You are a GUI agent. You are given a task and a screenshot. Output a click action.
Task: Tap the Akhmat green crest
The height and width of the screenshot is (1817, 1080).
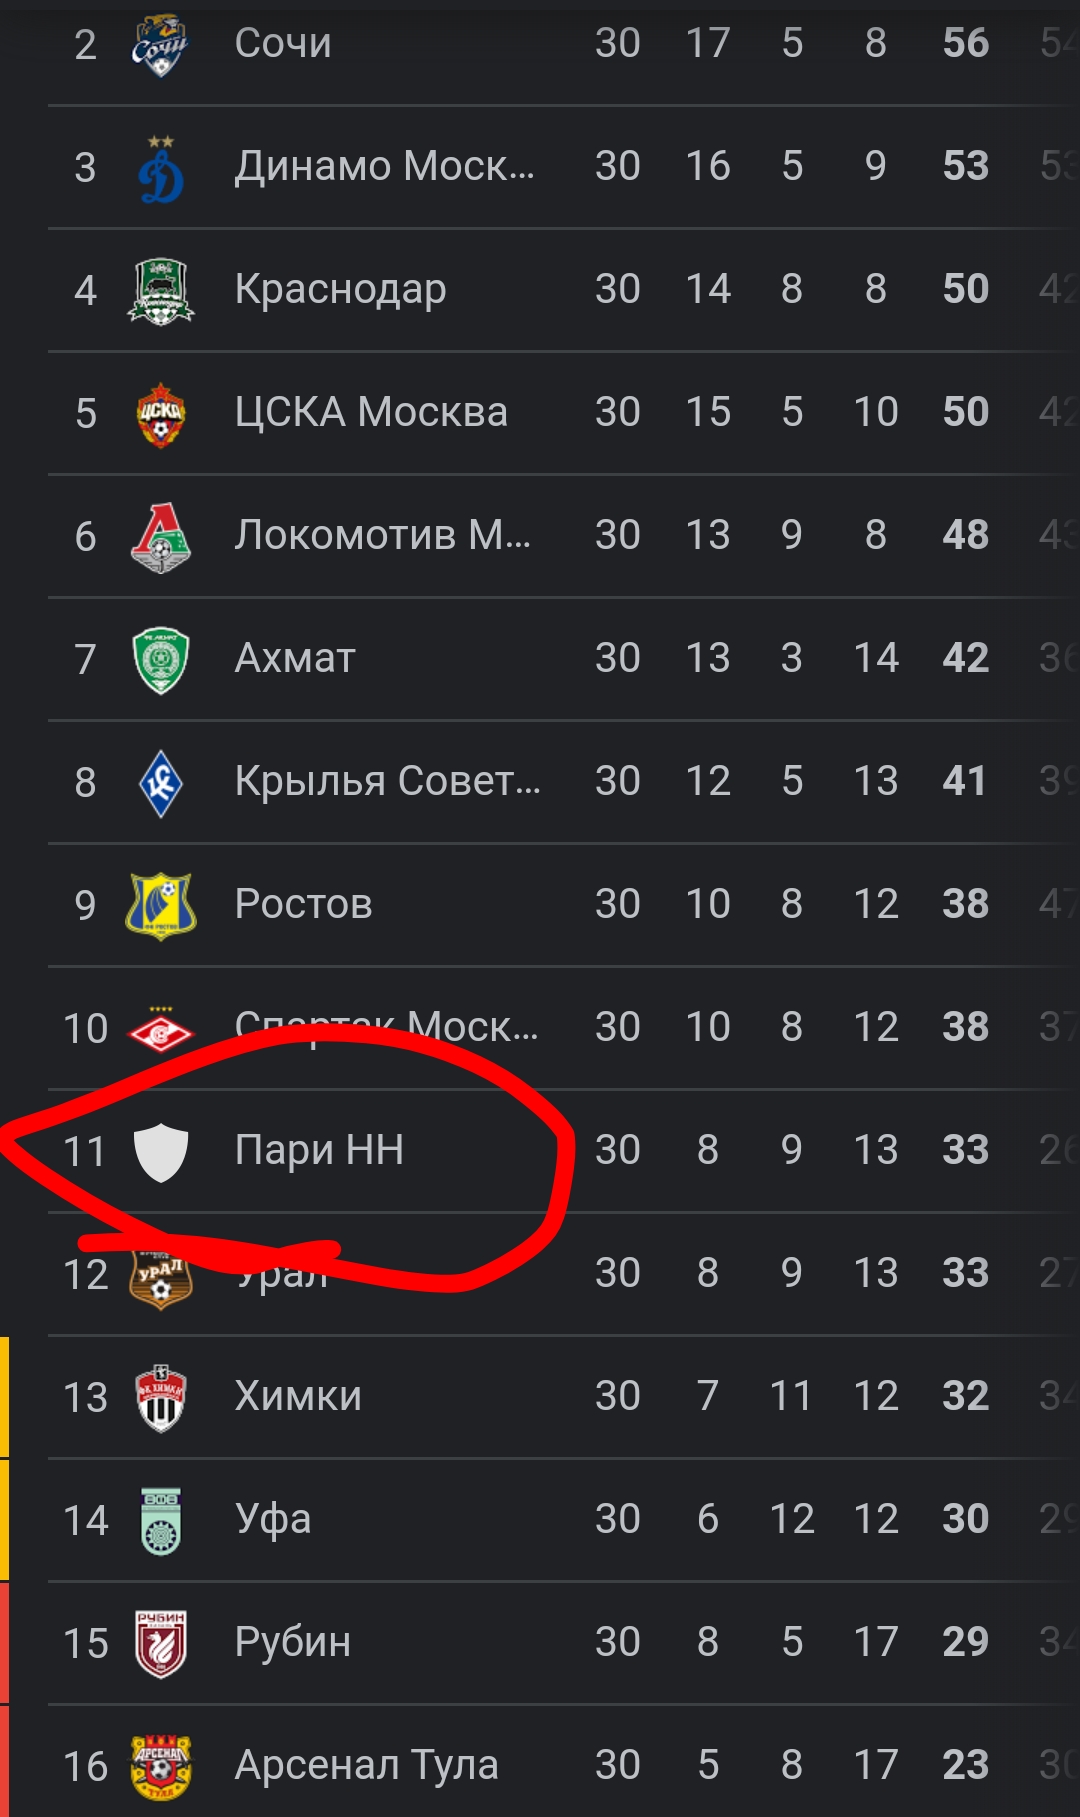pyautogui.click(x=160, y=660)
